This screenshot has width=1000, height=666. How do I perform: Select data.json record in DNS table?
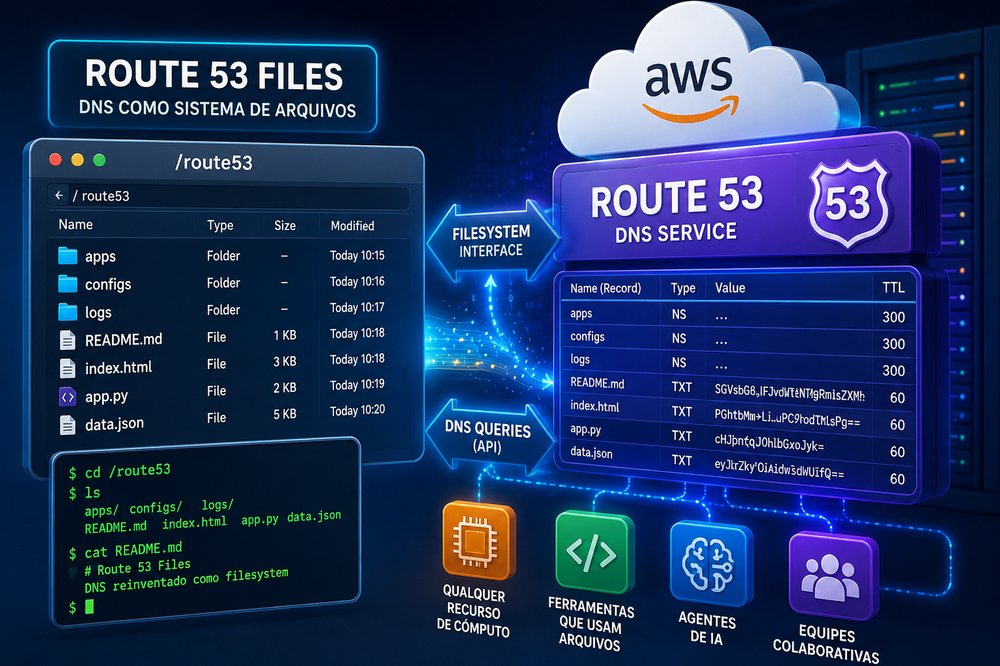(591, 453)
